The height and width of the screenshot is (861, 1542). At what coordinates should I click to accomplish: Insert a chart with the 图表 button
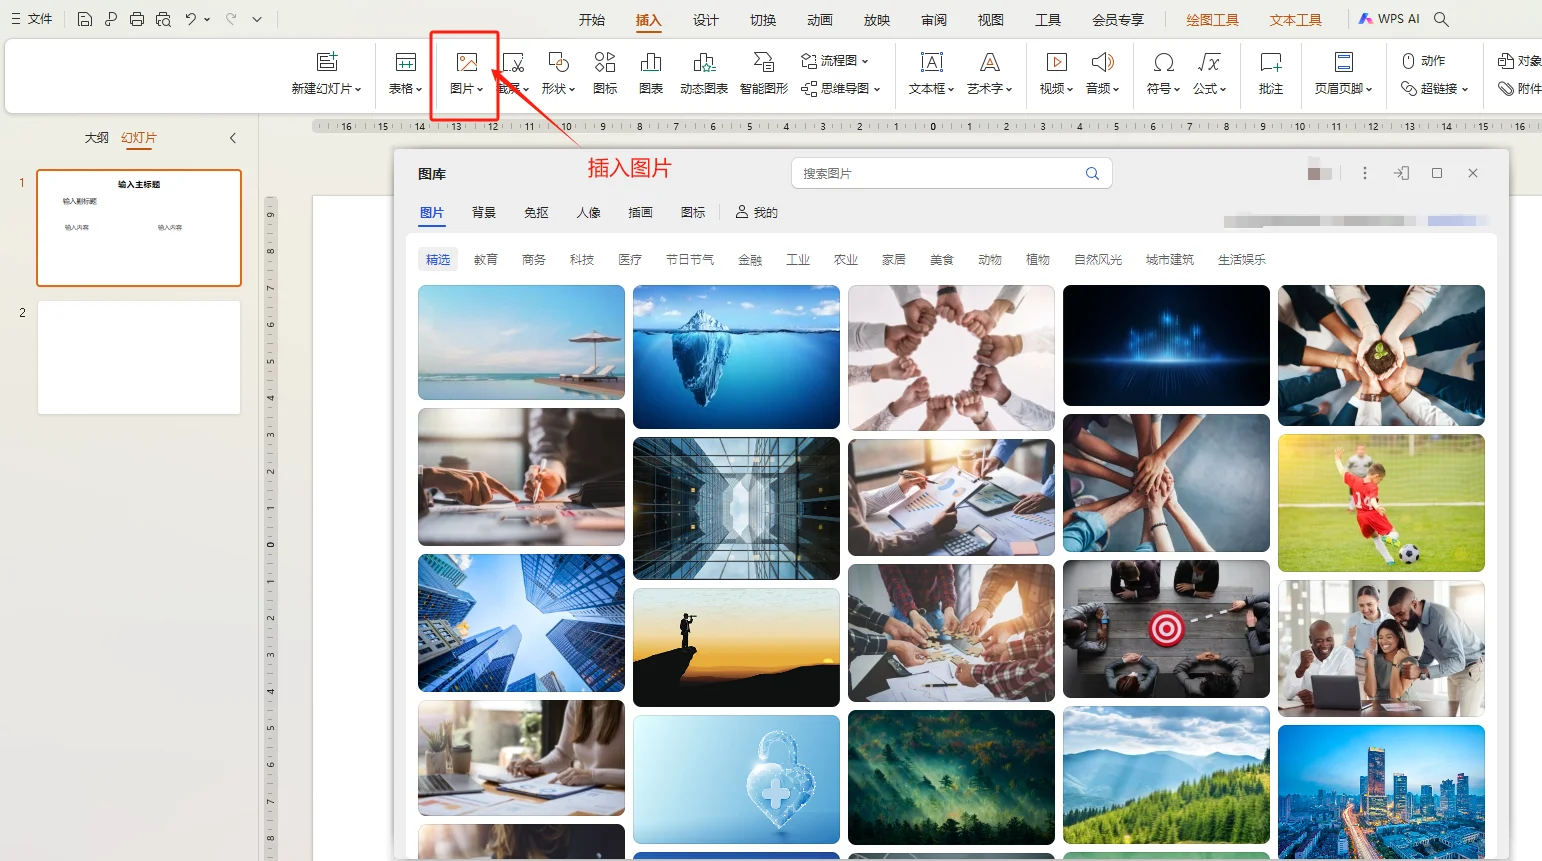(x=651, y=74)
